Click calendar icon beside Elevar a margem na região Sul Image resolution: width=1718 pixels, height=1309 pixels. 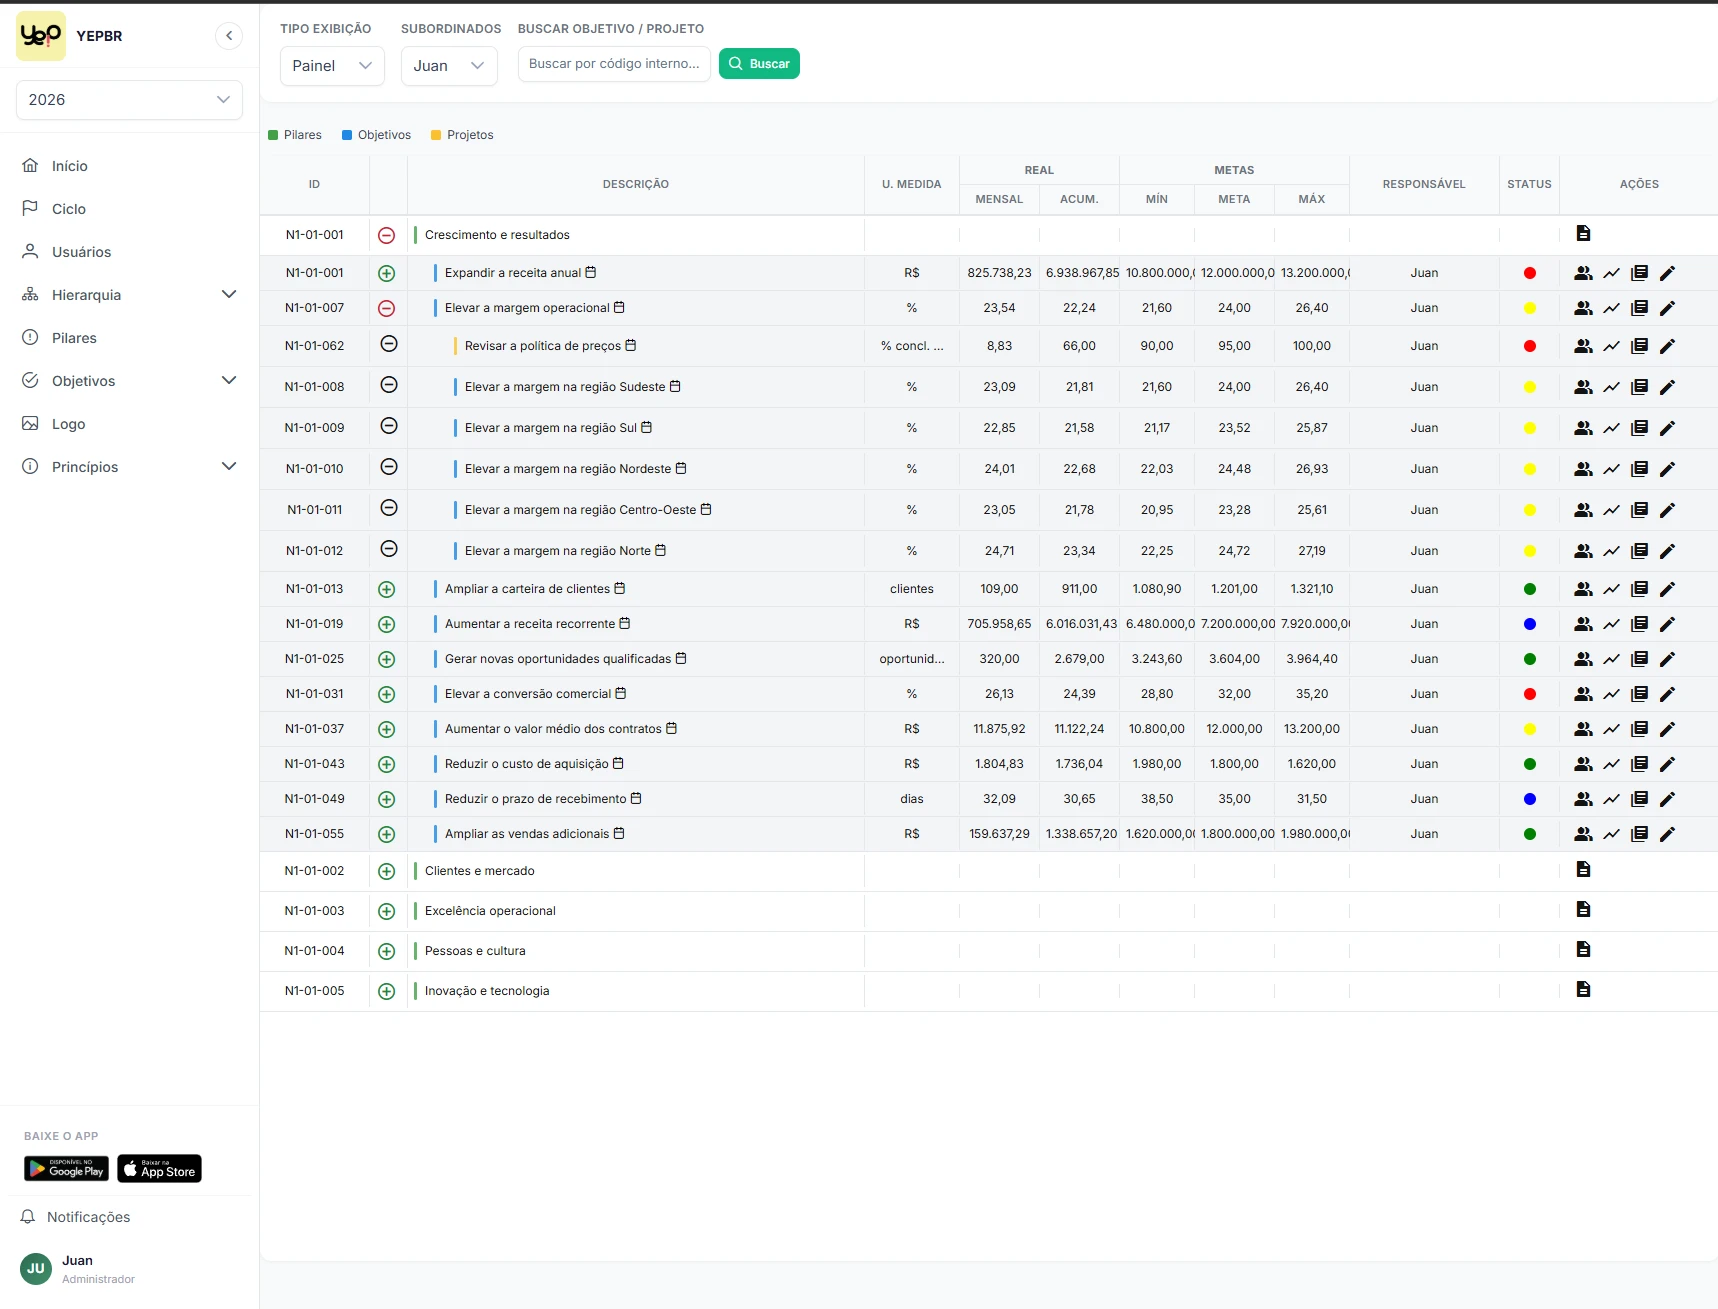(647, 427)
